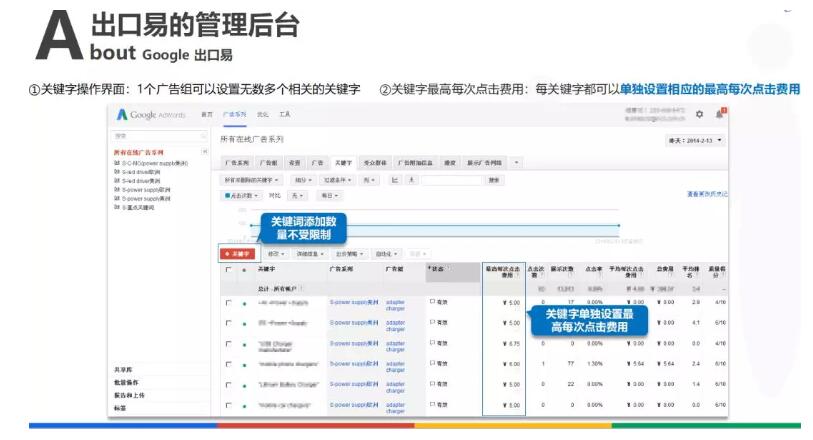Toggle the select-all checkbox in table header
The width and height of the screenshot is (813, 440).
point(229,269)
